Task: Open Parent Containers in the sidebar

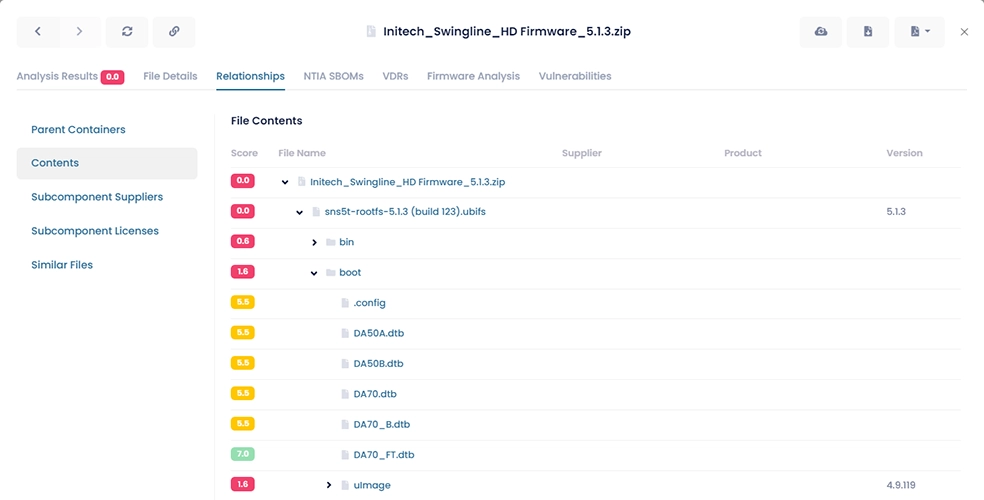Action: click(x=78, y=129)
